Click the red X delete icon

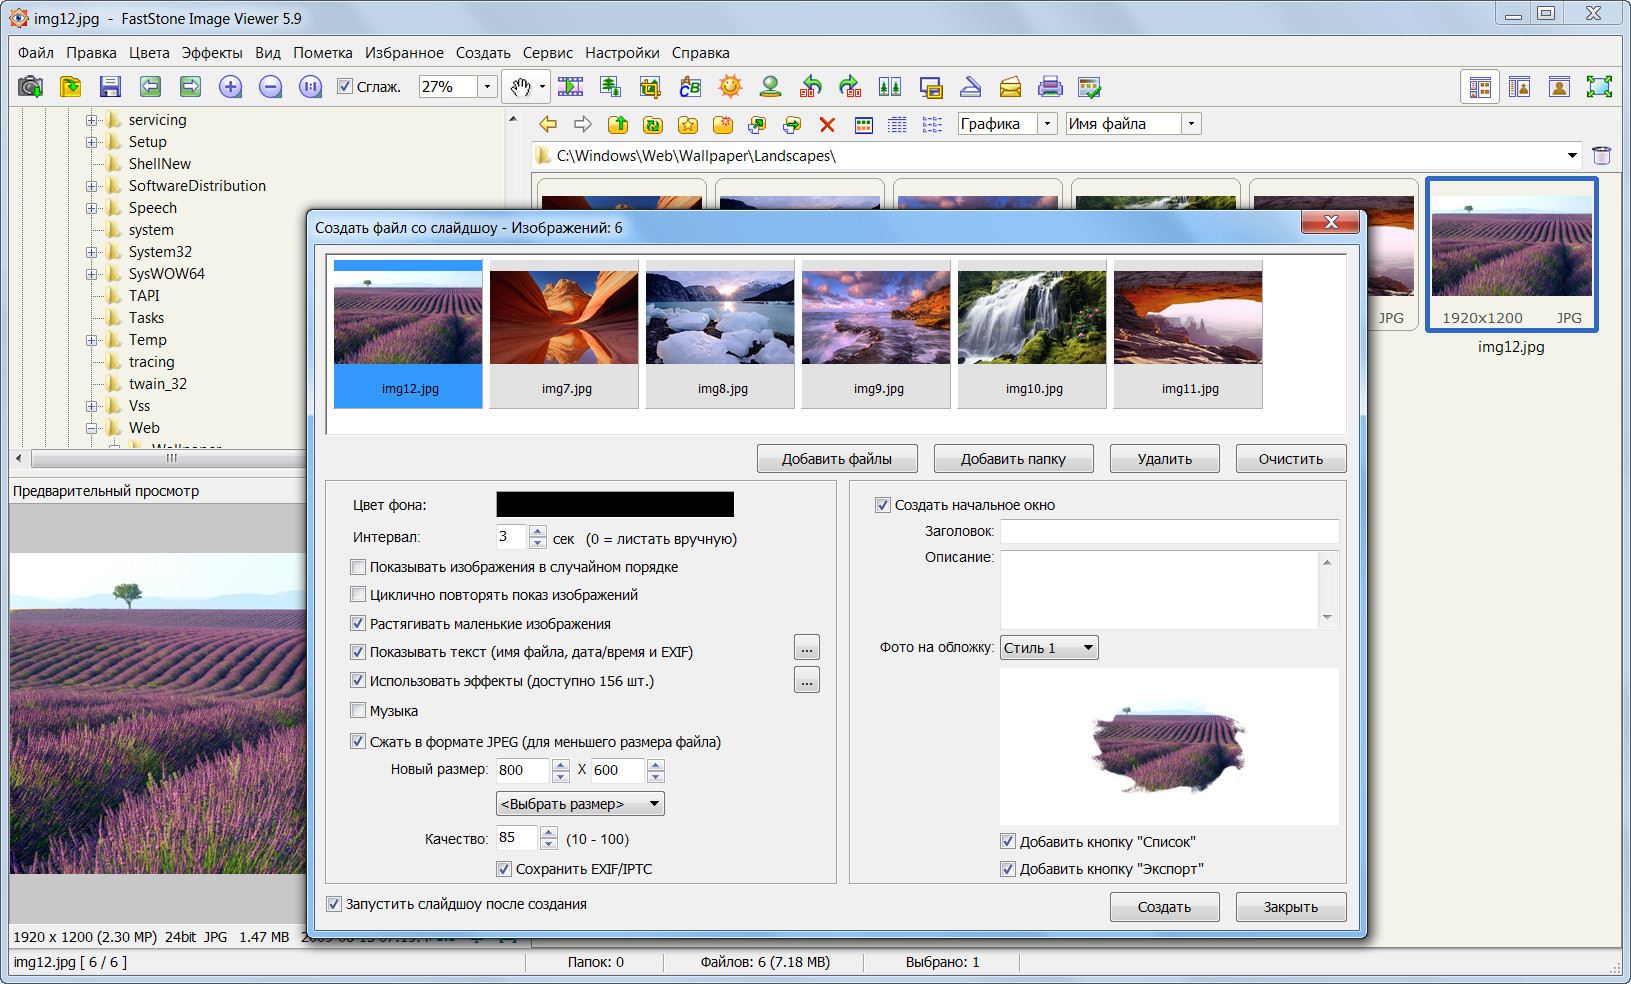(827, 125)
